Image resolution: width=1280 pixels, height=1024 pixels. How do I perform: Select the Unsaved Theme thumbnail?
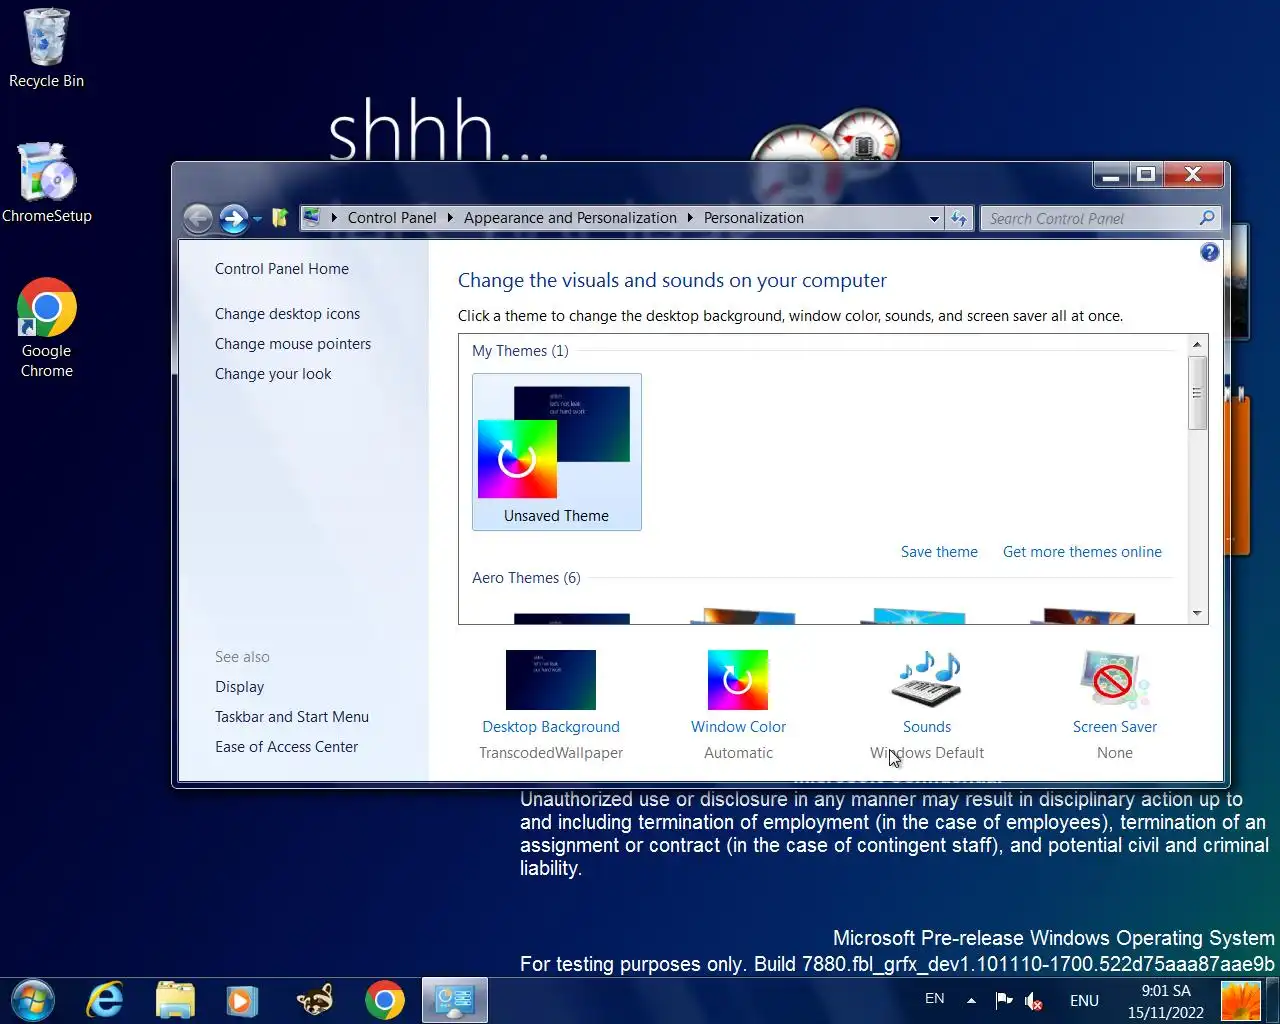[557, 452]
